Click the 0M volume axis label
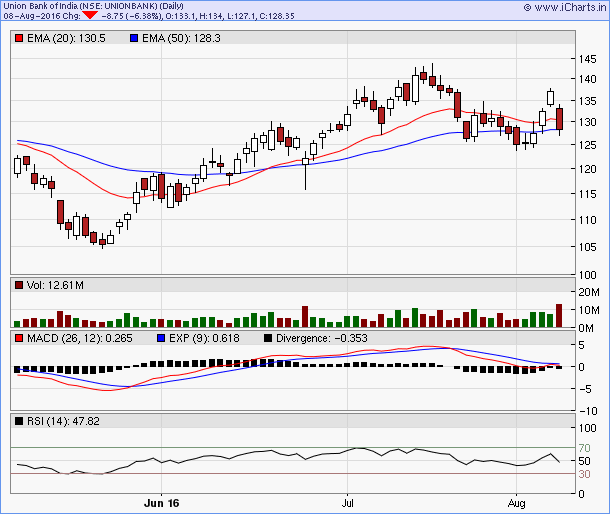Screen dimensions: 610x514 [586, 328]
